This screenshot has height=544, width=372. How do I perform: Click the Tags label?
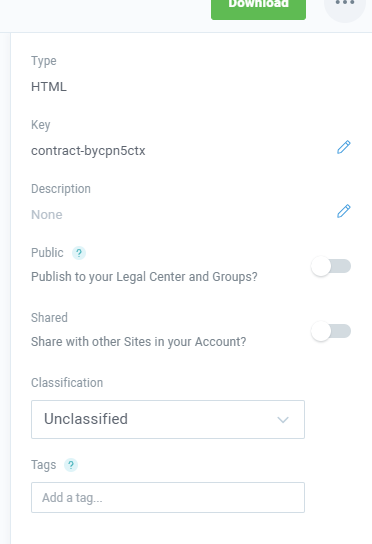pos(43,465)
